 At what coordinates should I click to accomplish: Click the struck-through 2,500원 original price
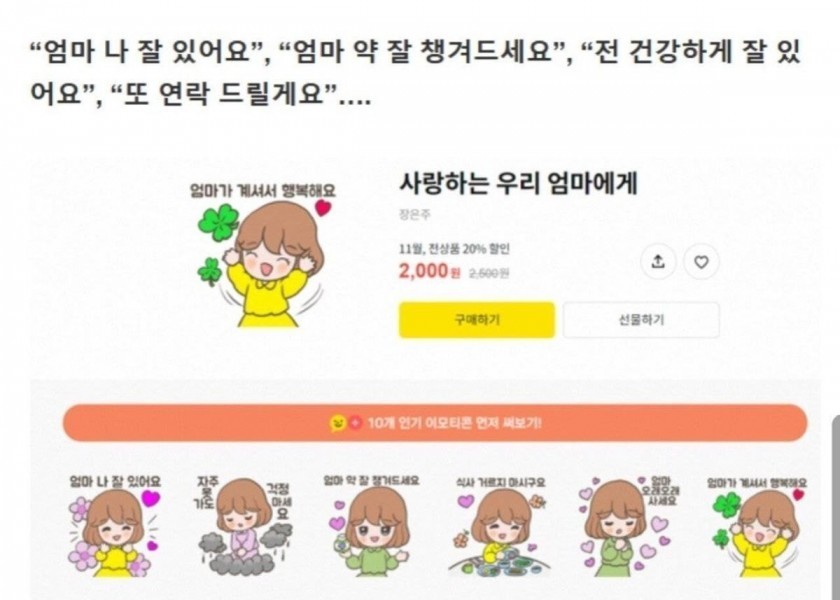click(x=489, y=273)
